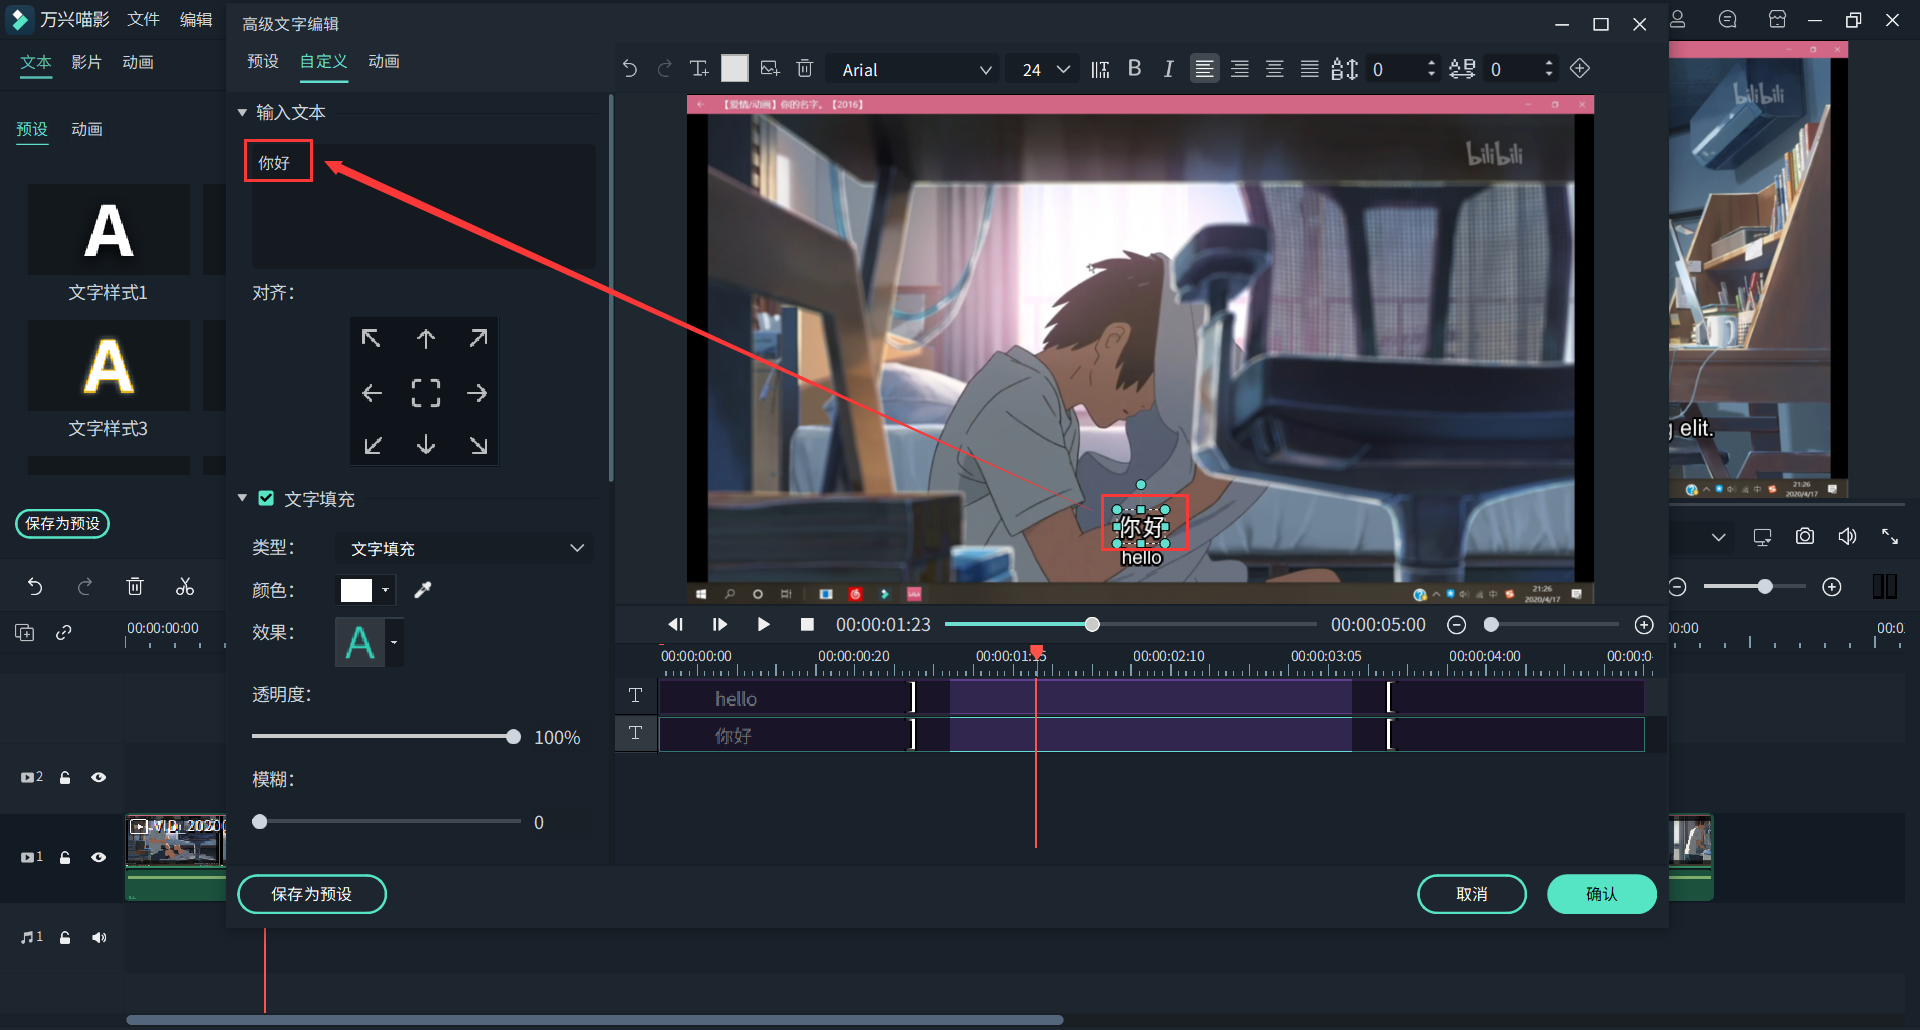Click the play button under preview
1920x1030 pixels.
click(763, 624)
